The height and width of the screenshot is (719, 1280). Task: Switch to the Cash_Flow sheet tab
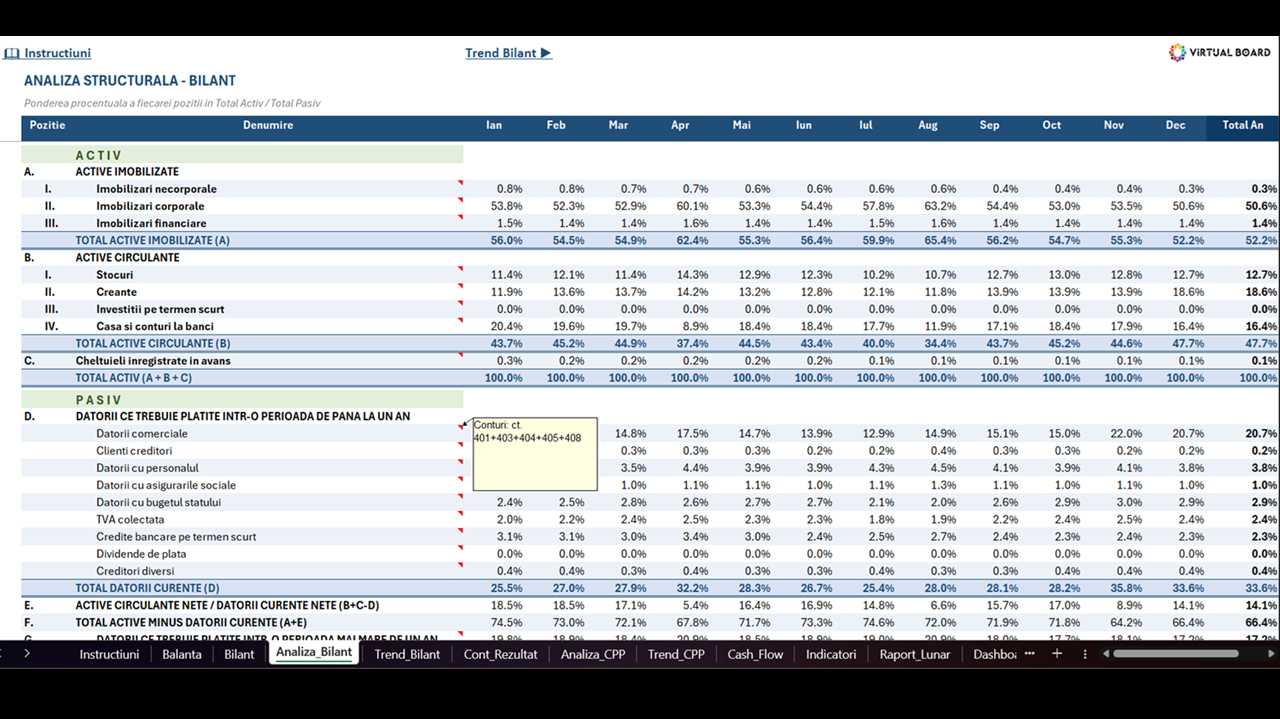tap(755, 654)
